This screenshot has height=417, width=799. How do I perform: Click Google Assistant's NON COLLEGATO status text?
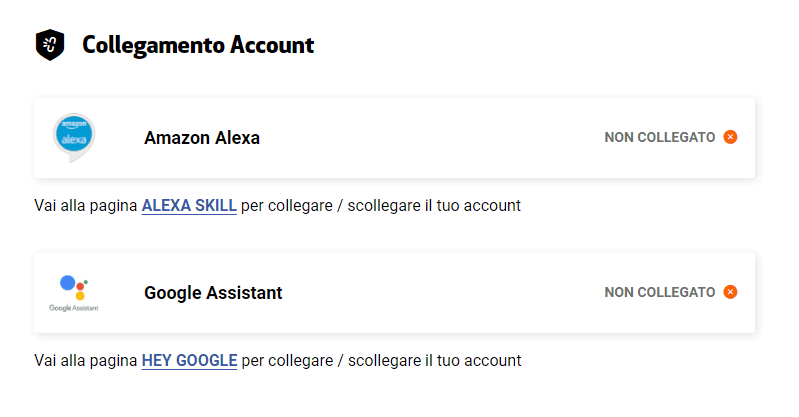coord(659,292)
